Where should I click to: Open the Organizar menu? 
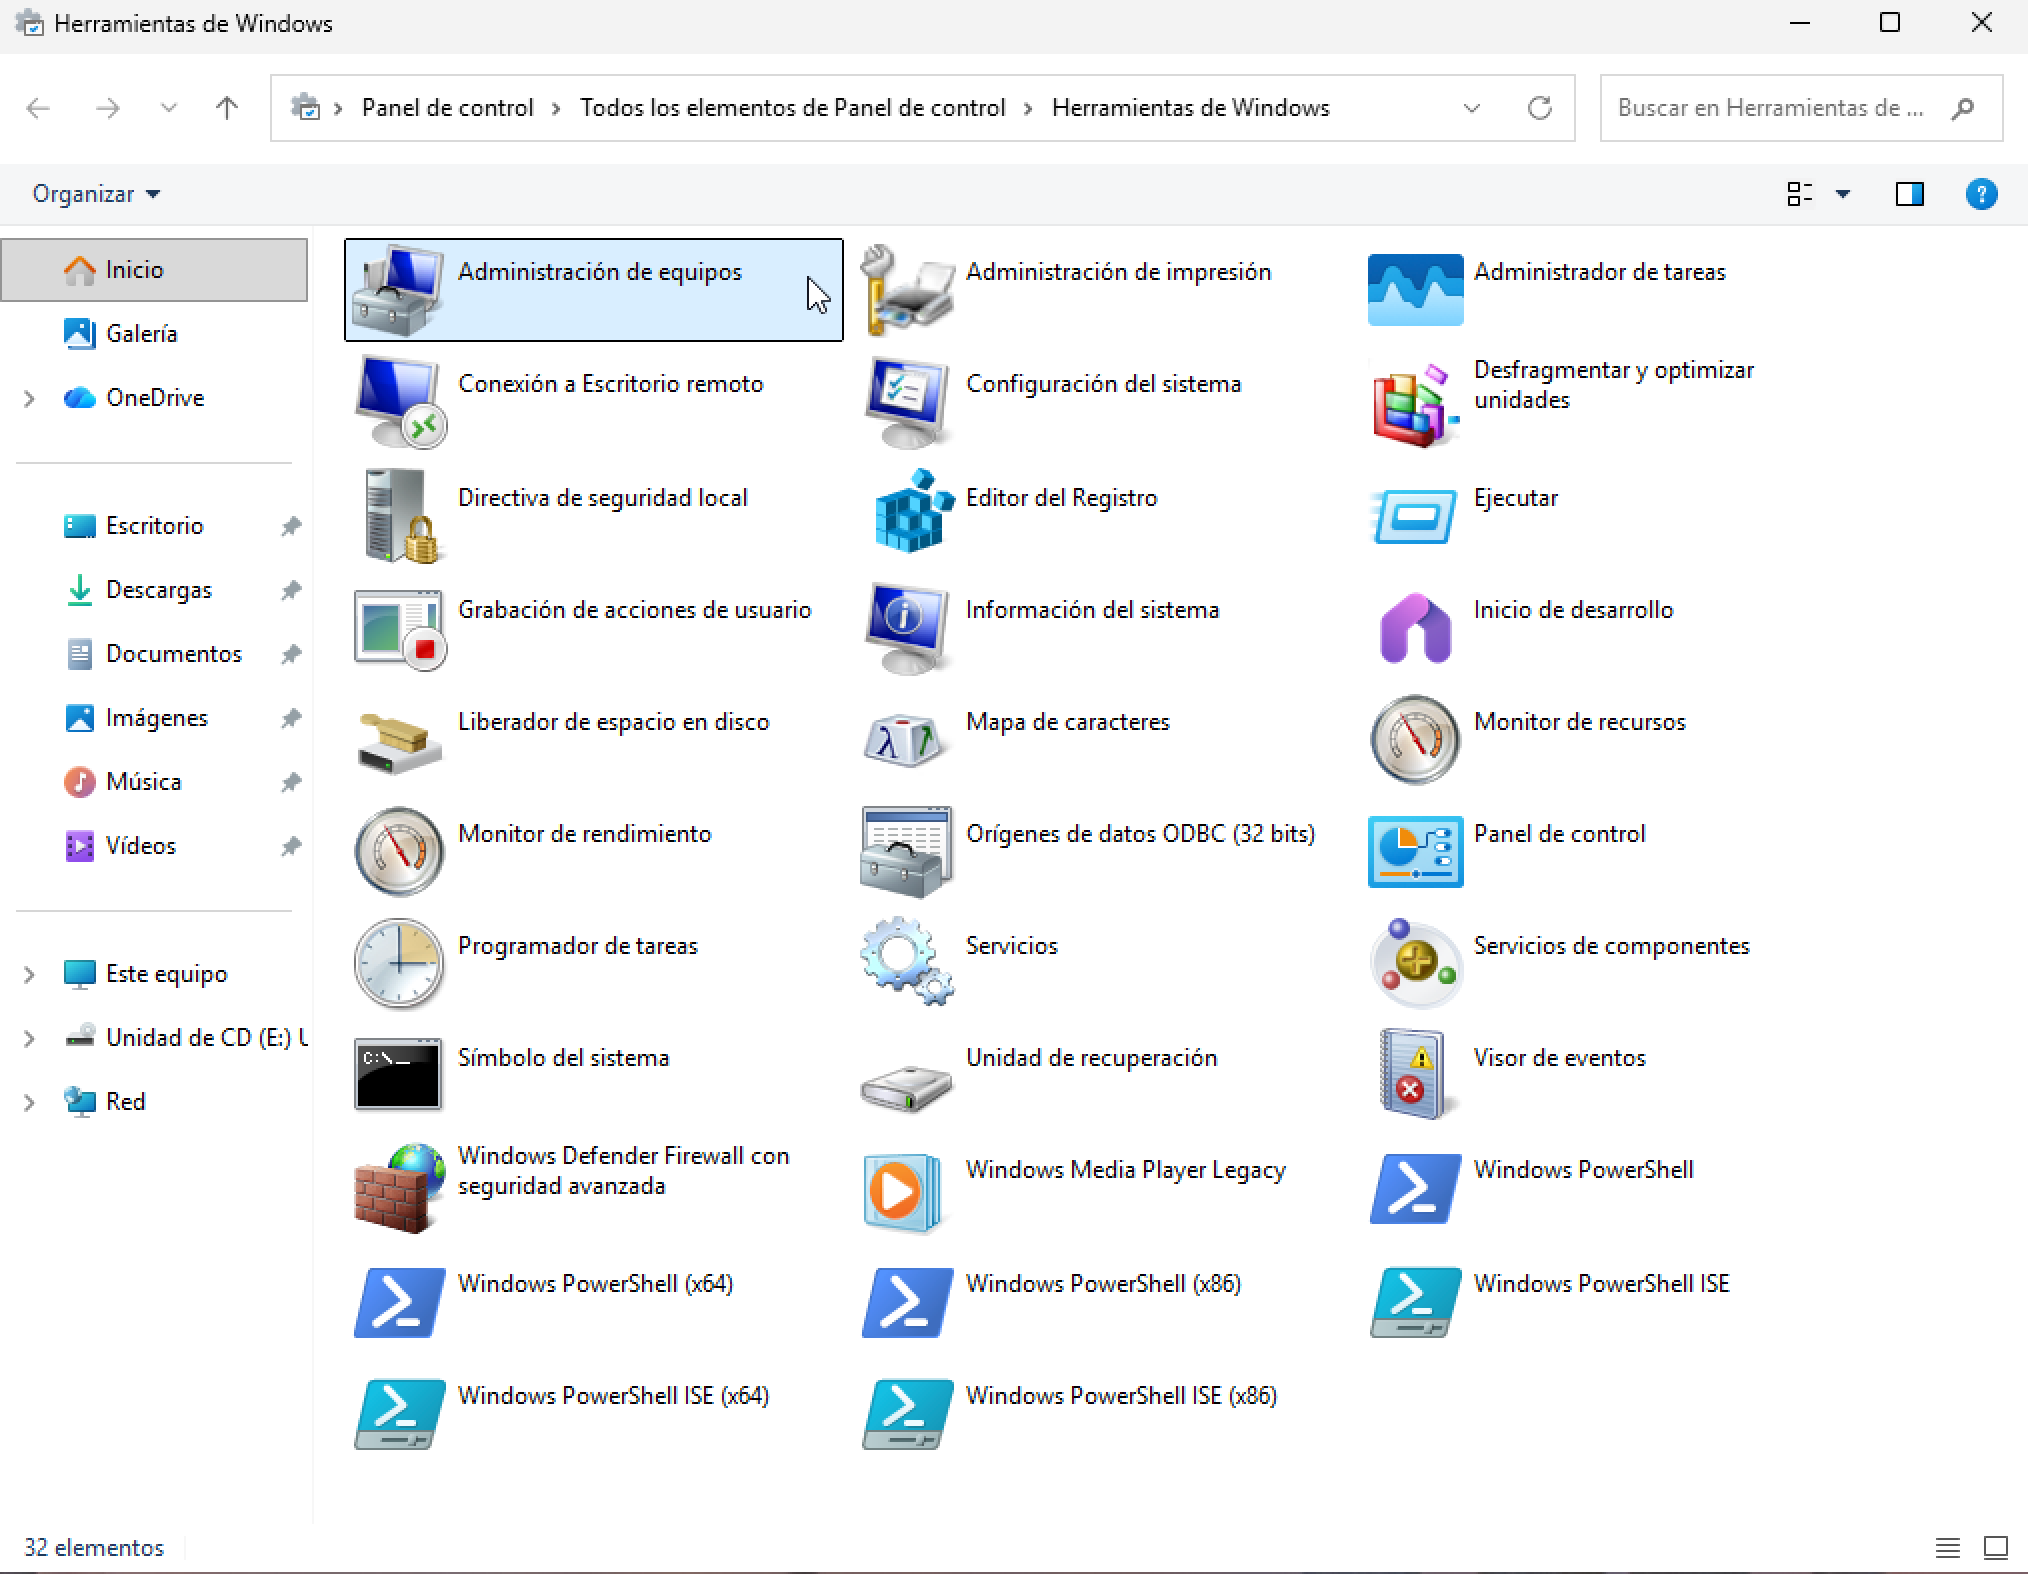[96, 194]
